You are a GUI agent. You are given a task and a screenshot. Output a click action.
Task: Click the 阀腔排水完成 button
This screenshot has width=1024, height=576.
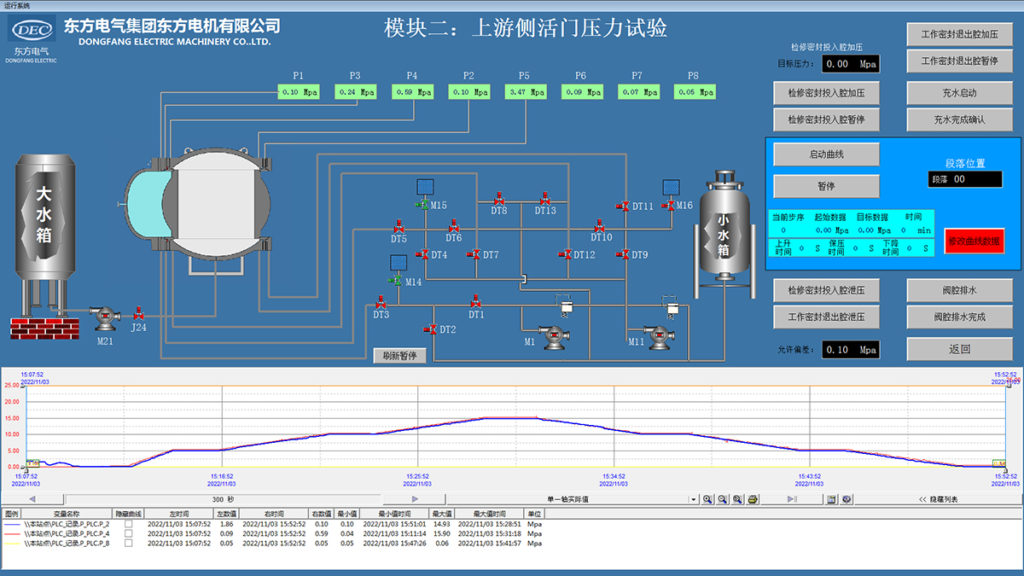pos(959,317)
